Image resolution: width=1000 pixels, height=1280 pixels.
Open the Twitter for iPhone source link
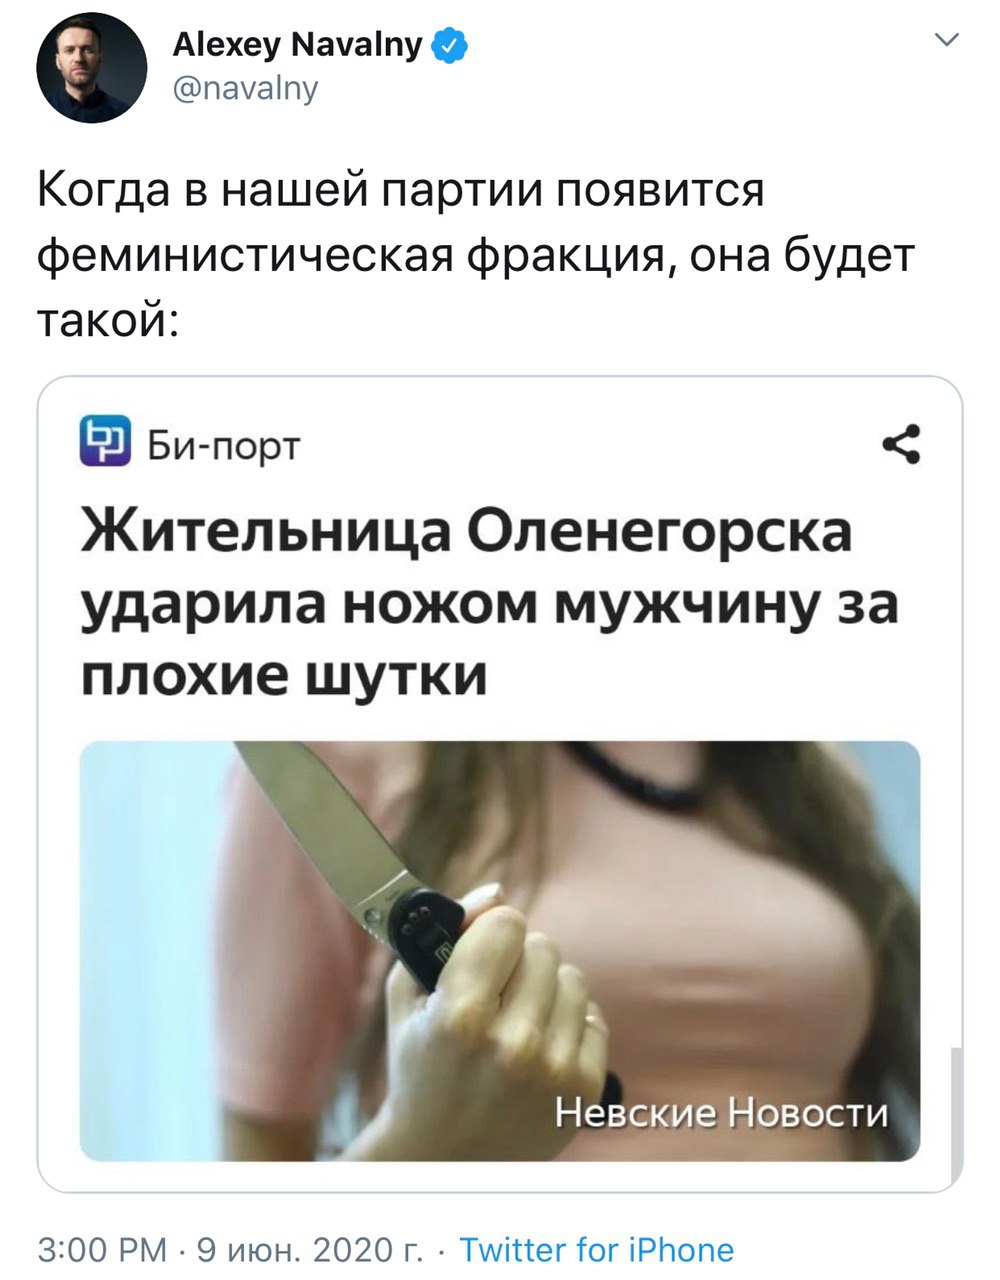tap(597, 1250)
